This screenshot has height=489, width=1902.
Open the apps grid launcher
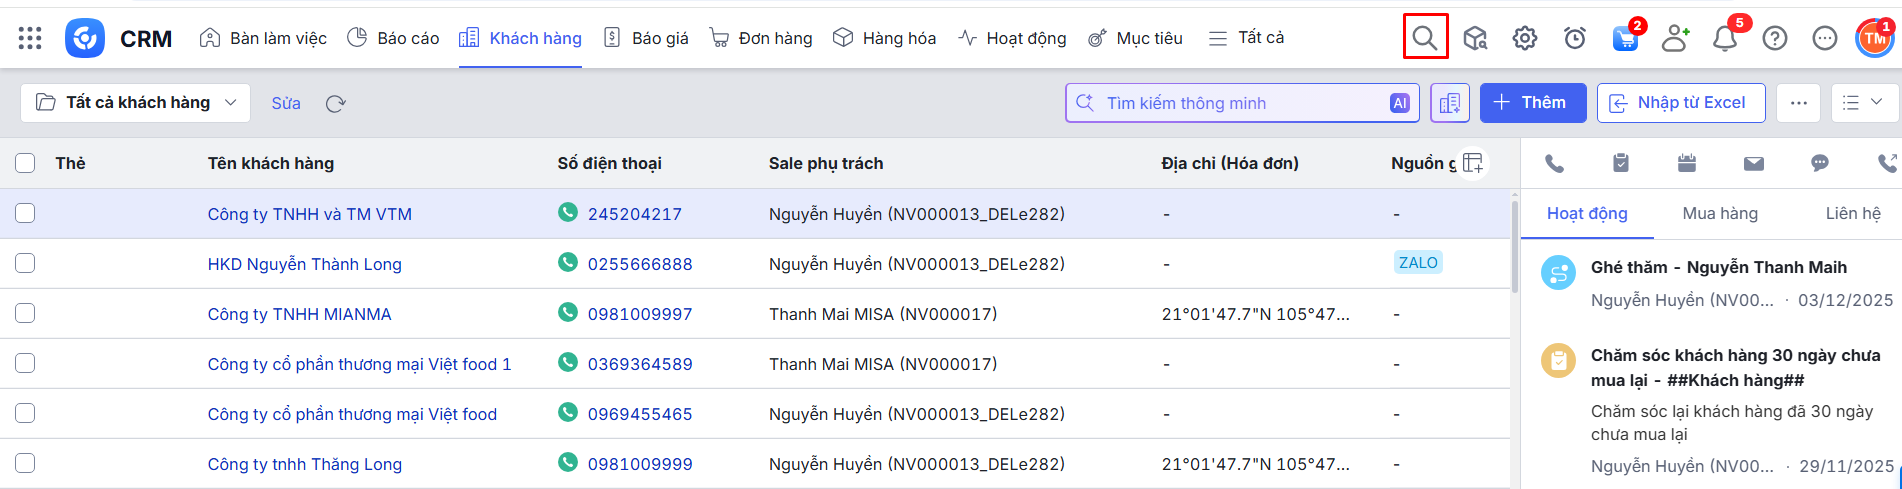pyautogui.click(x=30, y=38)
